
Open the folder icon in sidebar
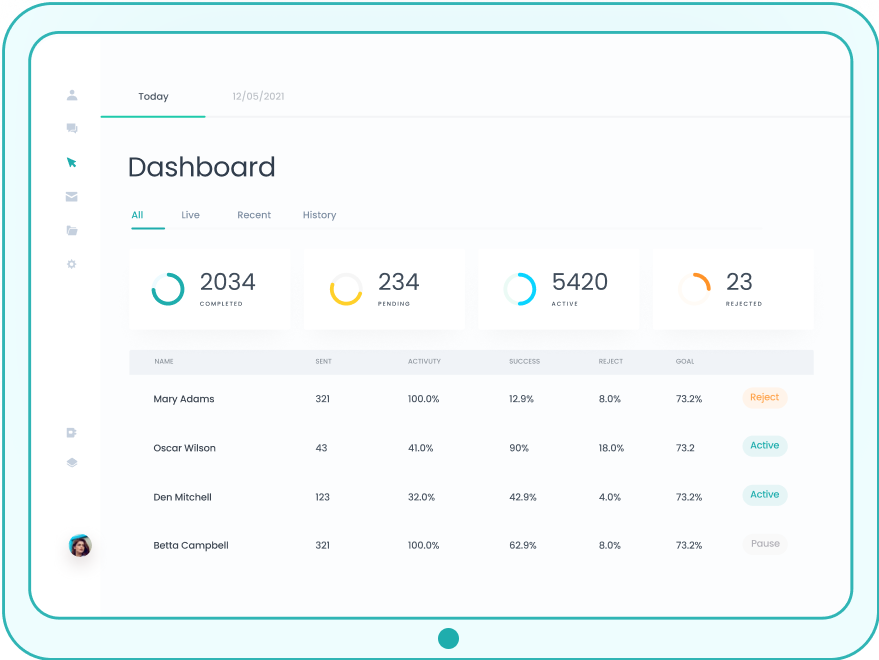(x=72, y=231)
